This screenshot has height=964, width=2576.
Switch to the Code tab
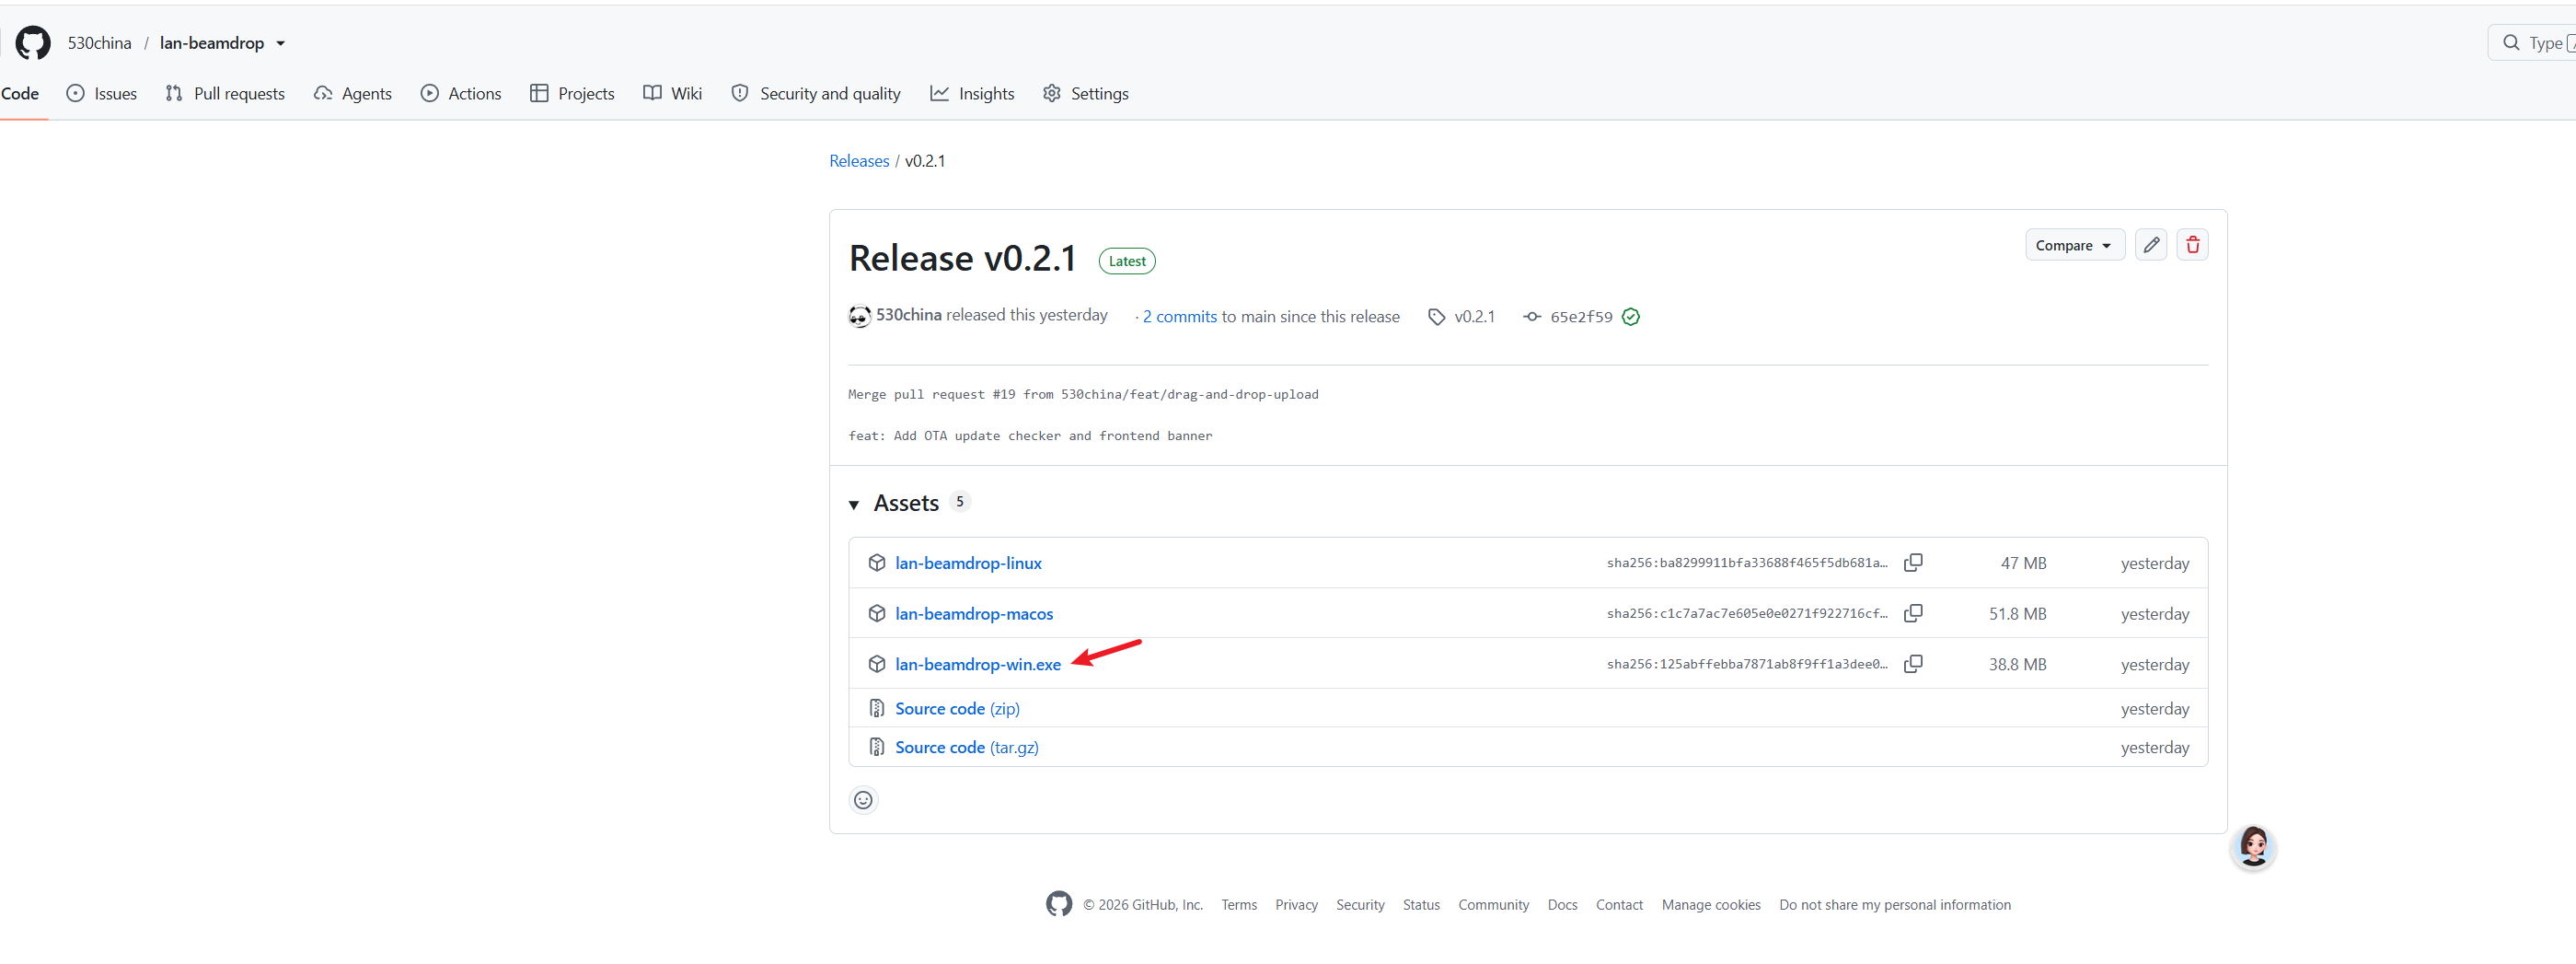tap(20, 93)
